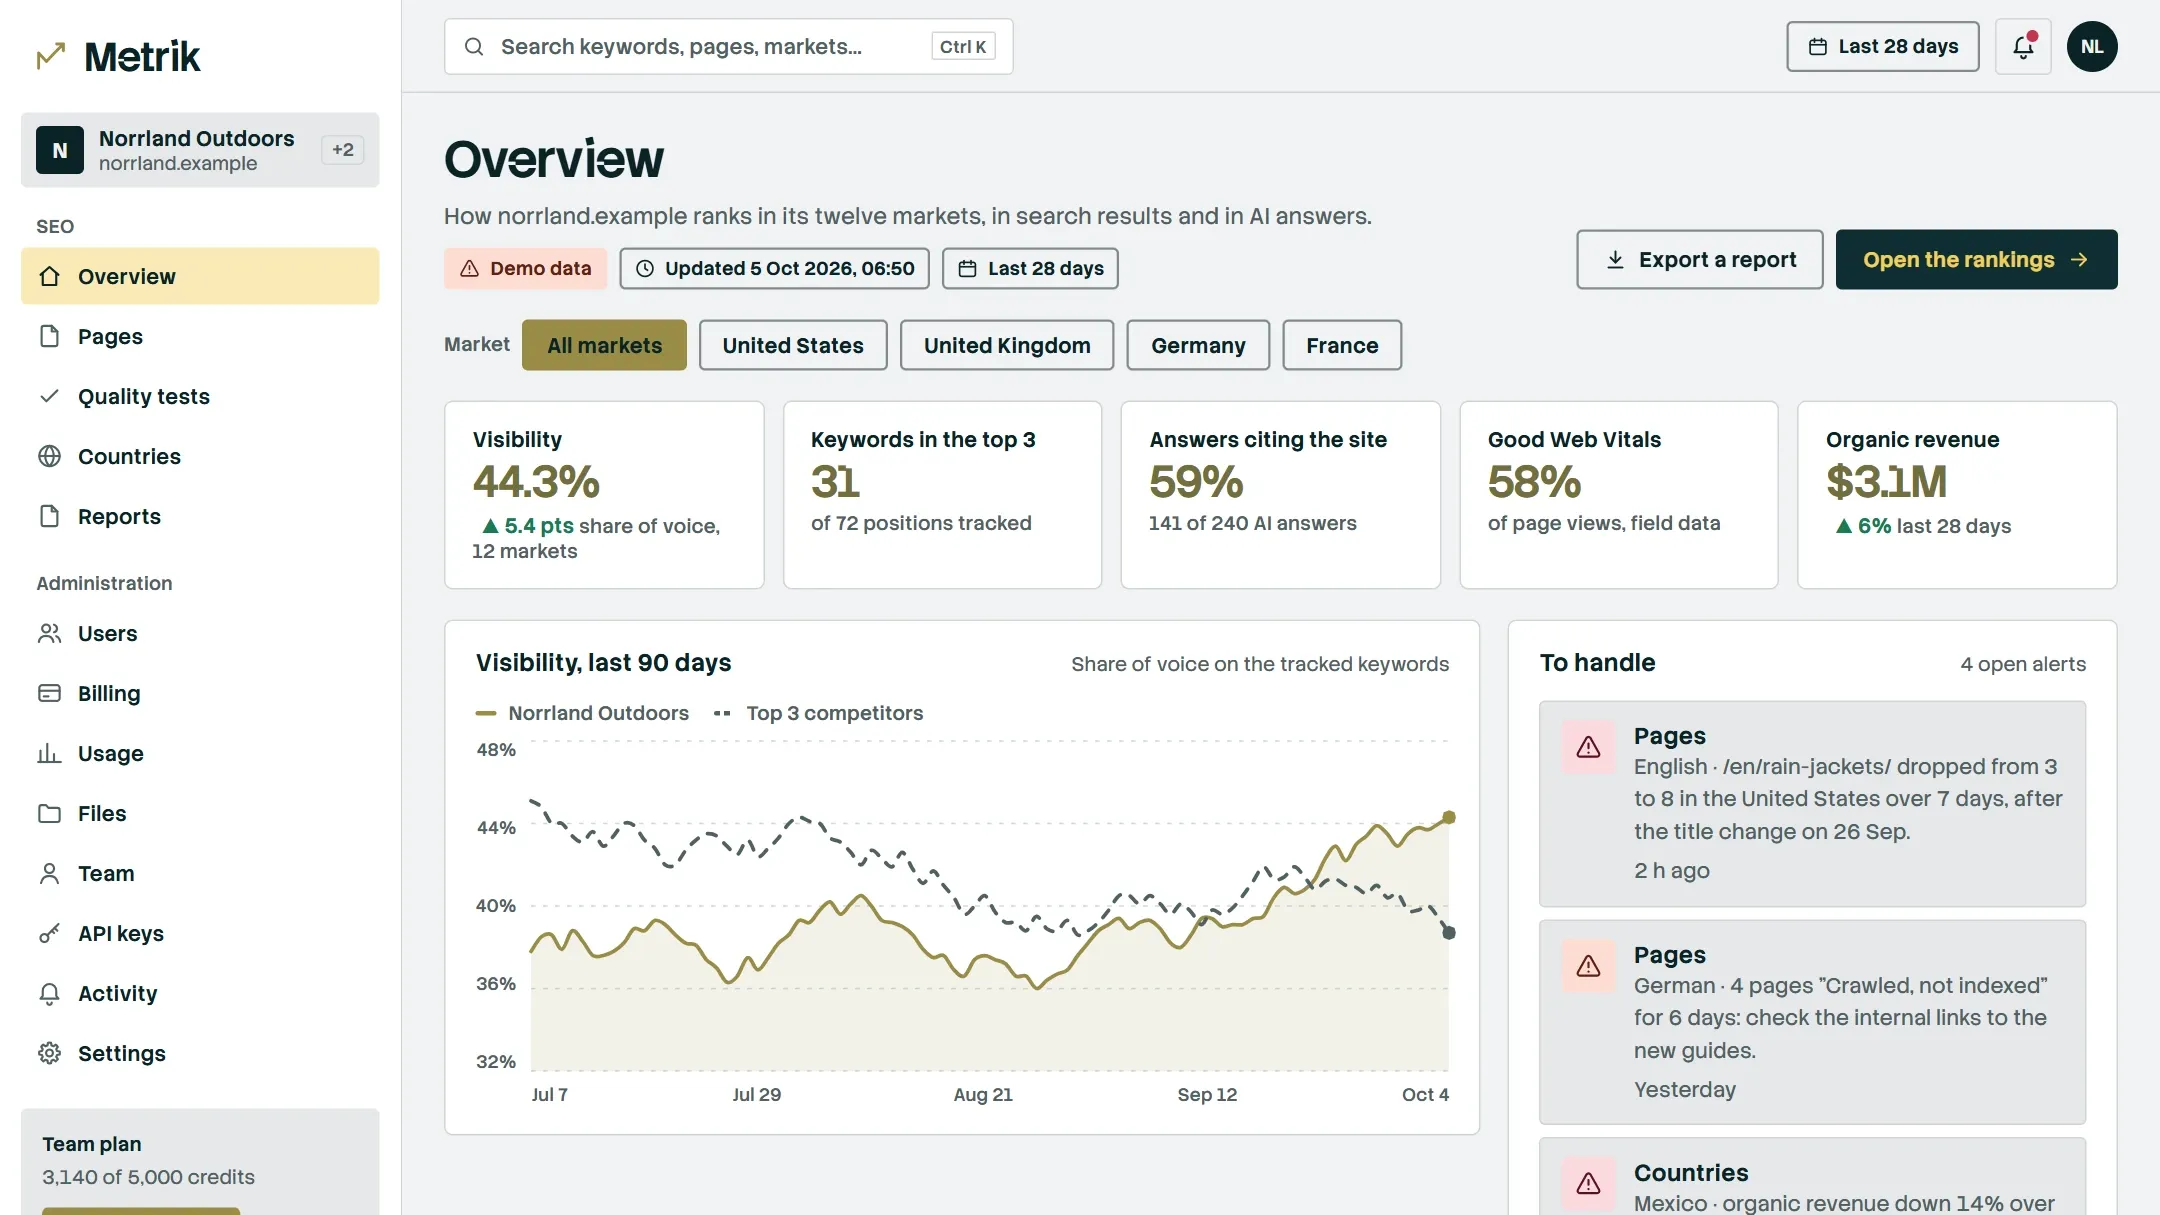Click the Settings gear icon

(49, 1053)
